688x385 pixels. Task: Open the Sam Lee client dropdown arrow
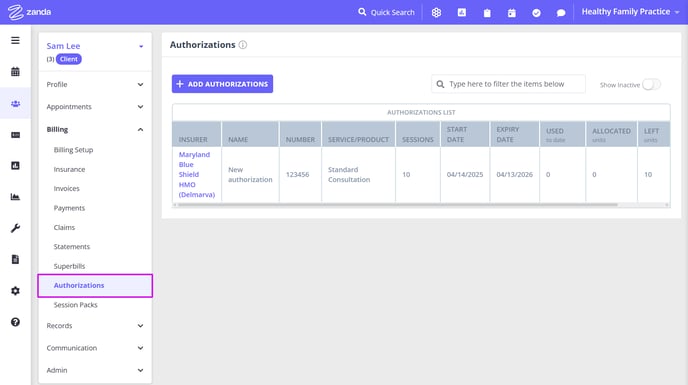(141, 46)
